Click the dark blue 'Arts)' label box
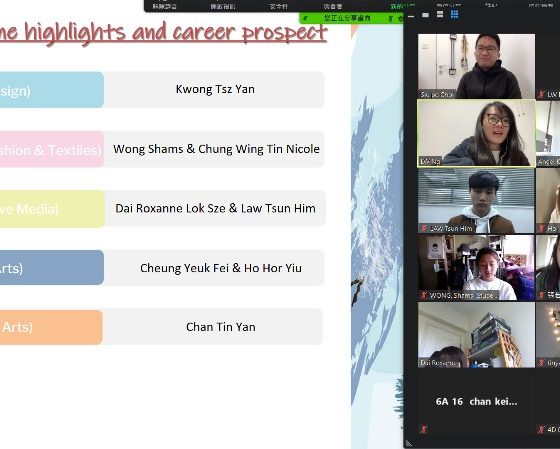This screenshot has height=449, width=560. (52, 268)
